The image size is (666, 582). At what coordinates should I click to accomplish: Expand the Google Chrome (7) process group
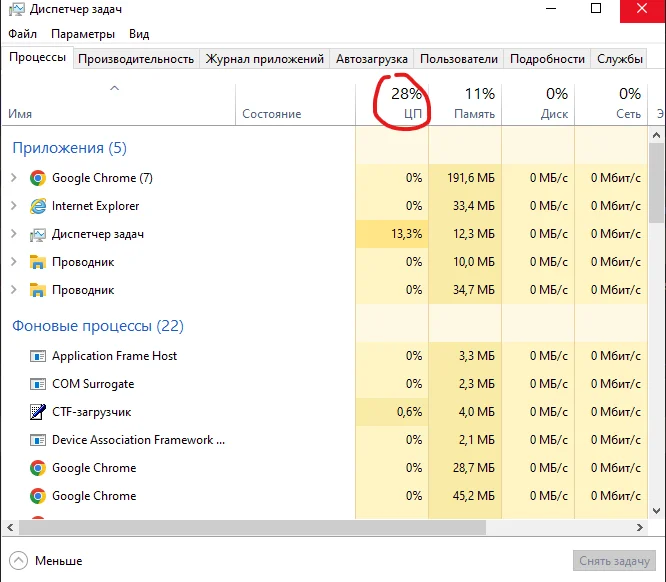[x=13, y=178]
